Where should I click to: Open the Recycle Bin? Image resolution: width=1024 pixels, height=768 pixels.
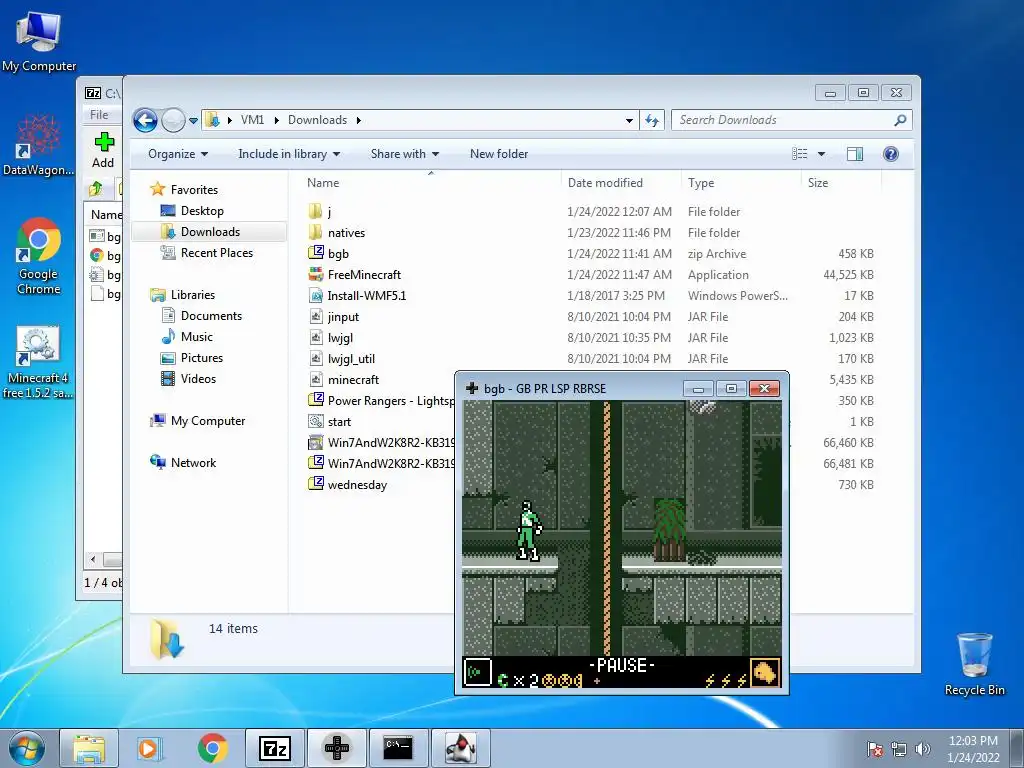pyautogui.click(x=974, y=664)
